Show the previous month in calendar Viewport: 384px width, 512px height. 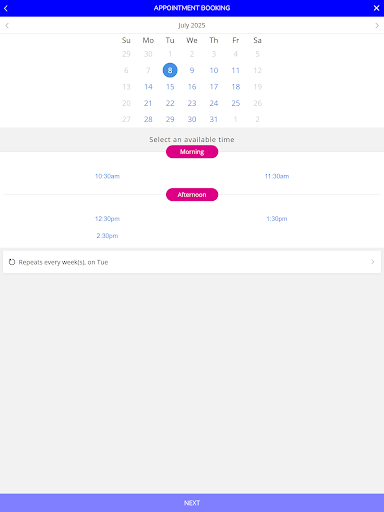tap(7, 26)
